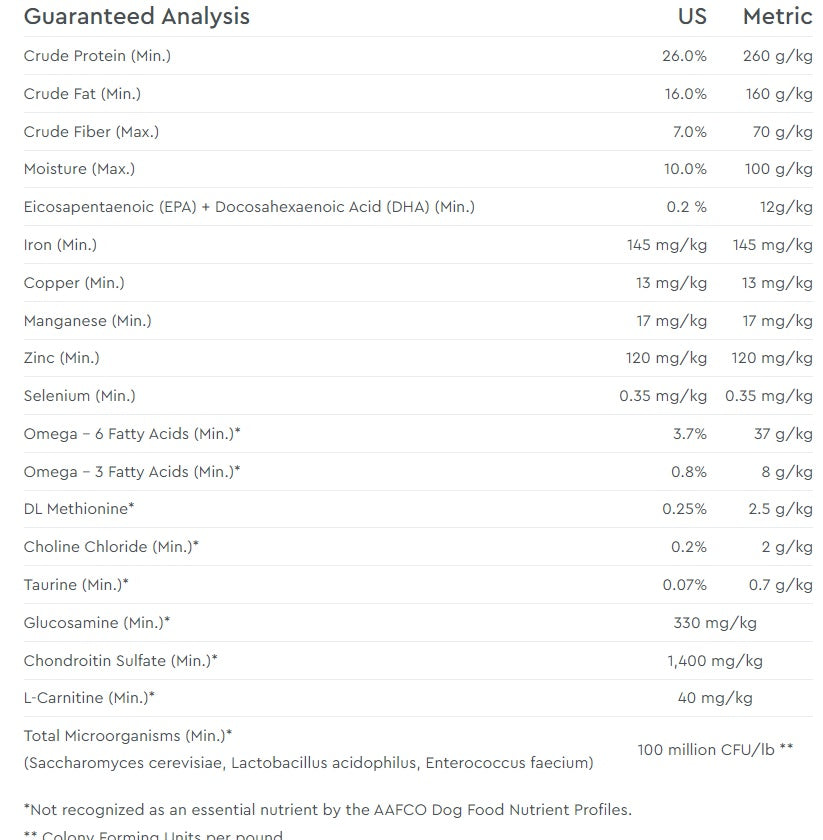Click the Omega – 6 Fatty Acids label

[x=132, y=434]
